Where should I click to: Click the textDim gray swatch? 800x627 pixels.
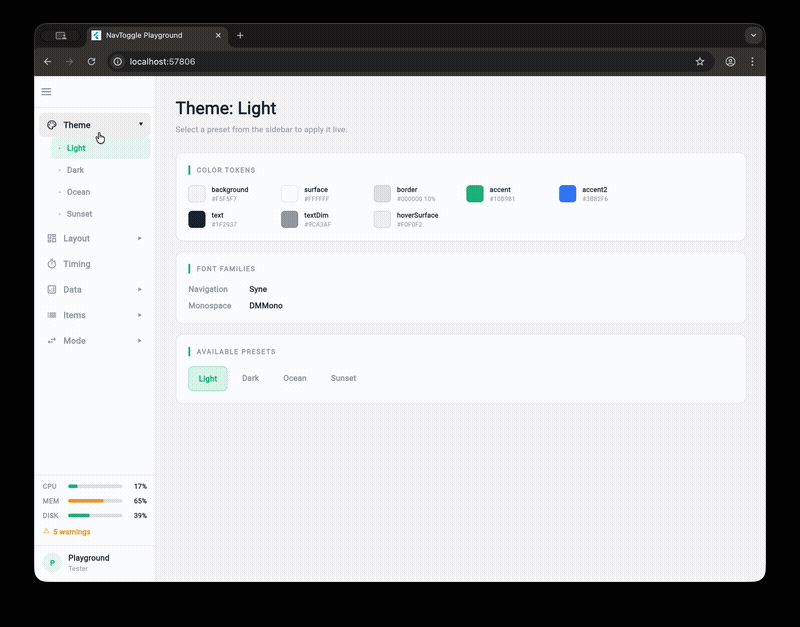point(289,219)
